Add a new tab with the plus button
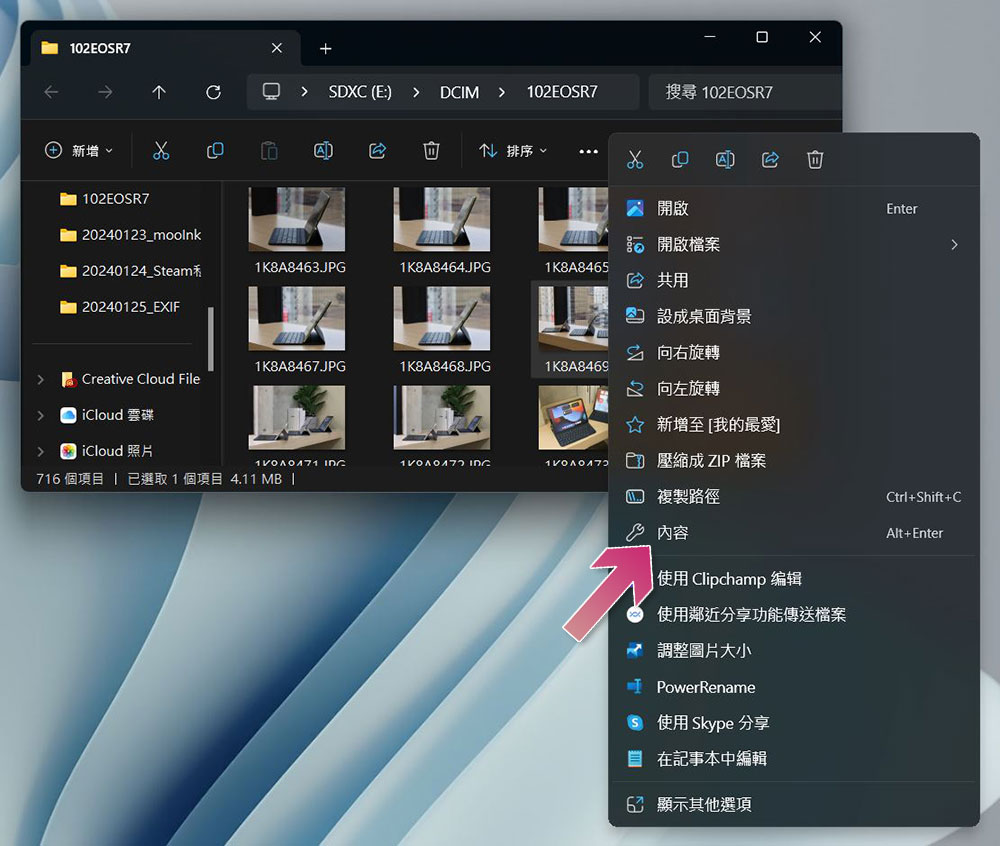Image resolution: width=1000 pixels, height=846 pixels. click(x=325, y=48)
